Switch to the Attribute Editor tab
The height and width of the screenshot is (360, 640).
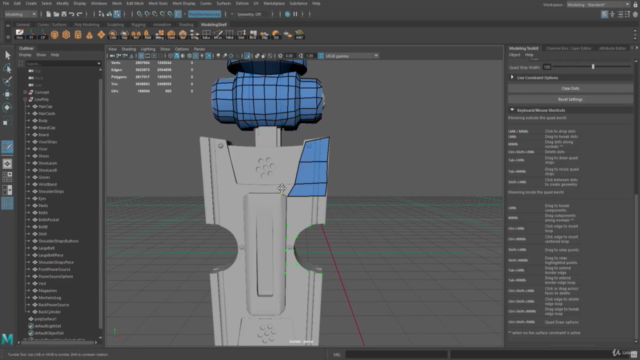[x=613, y=48]
